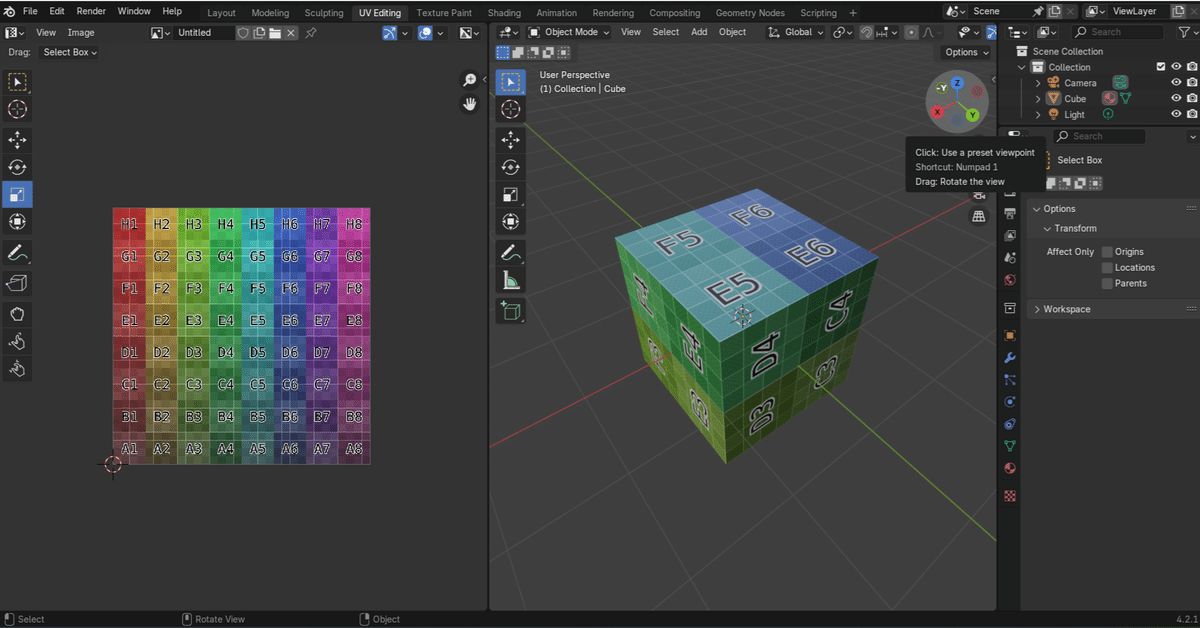Open the Options dropdown in 3D viewport

pyautogui.click(x=966, y=52)
